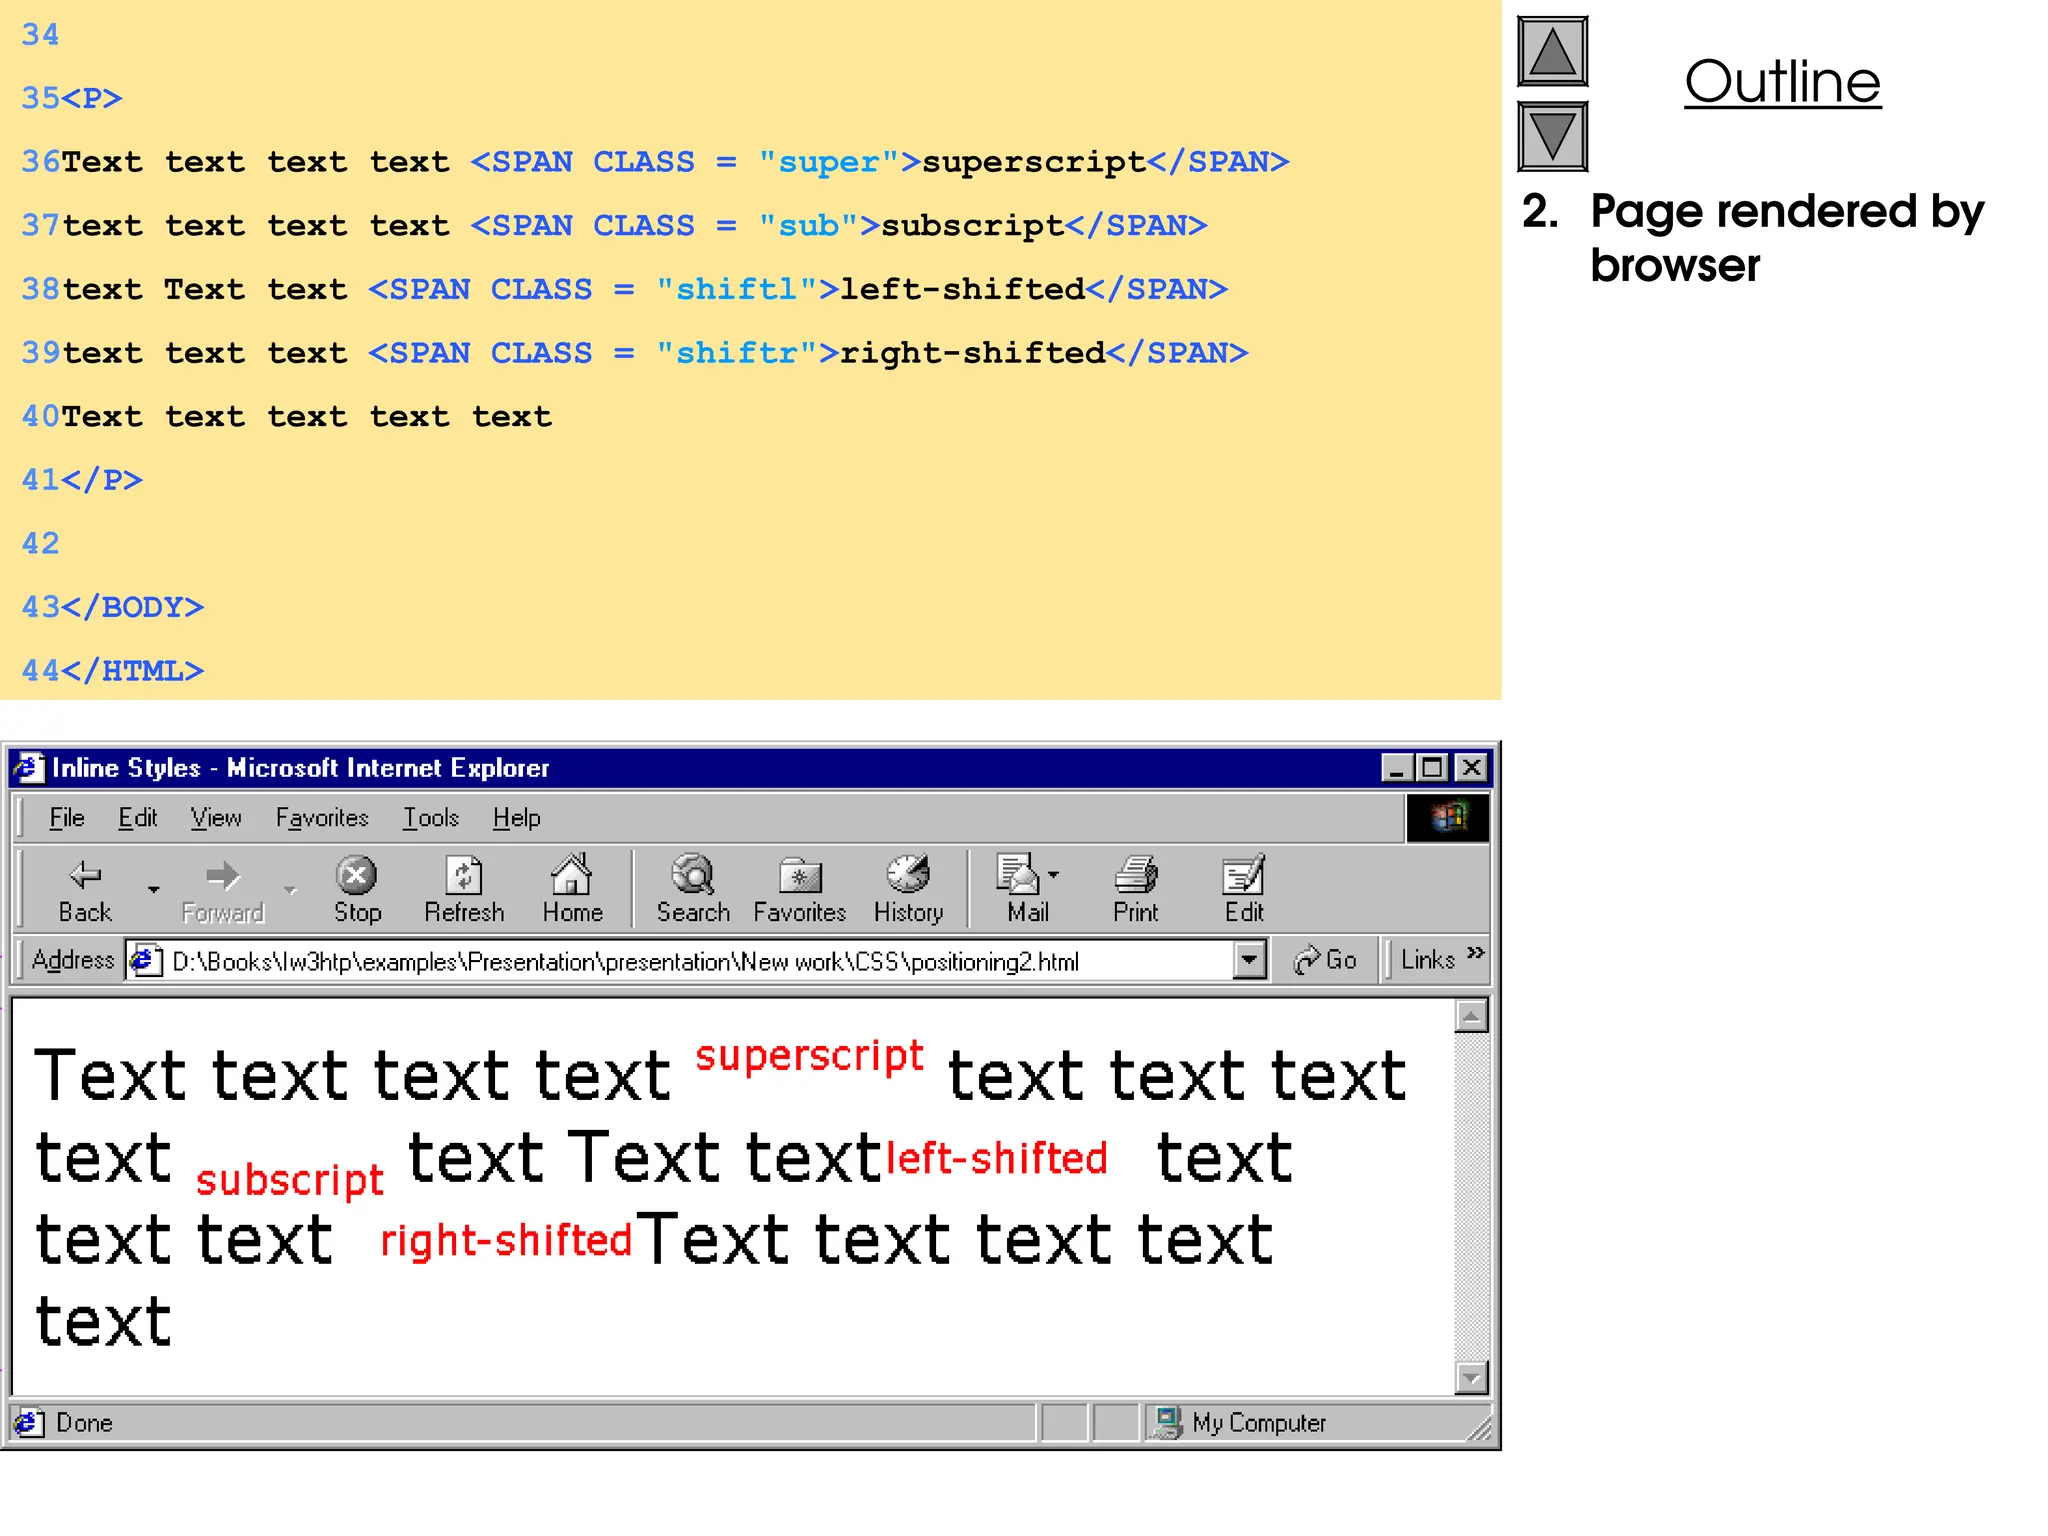Click the IE icon in status bar
The width and height of the screenshot is (2048, 1536).
click(x=28, y=1422)
